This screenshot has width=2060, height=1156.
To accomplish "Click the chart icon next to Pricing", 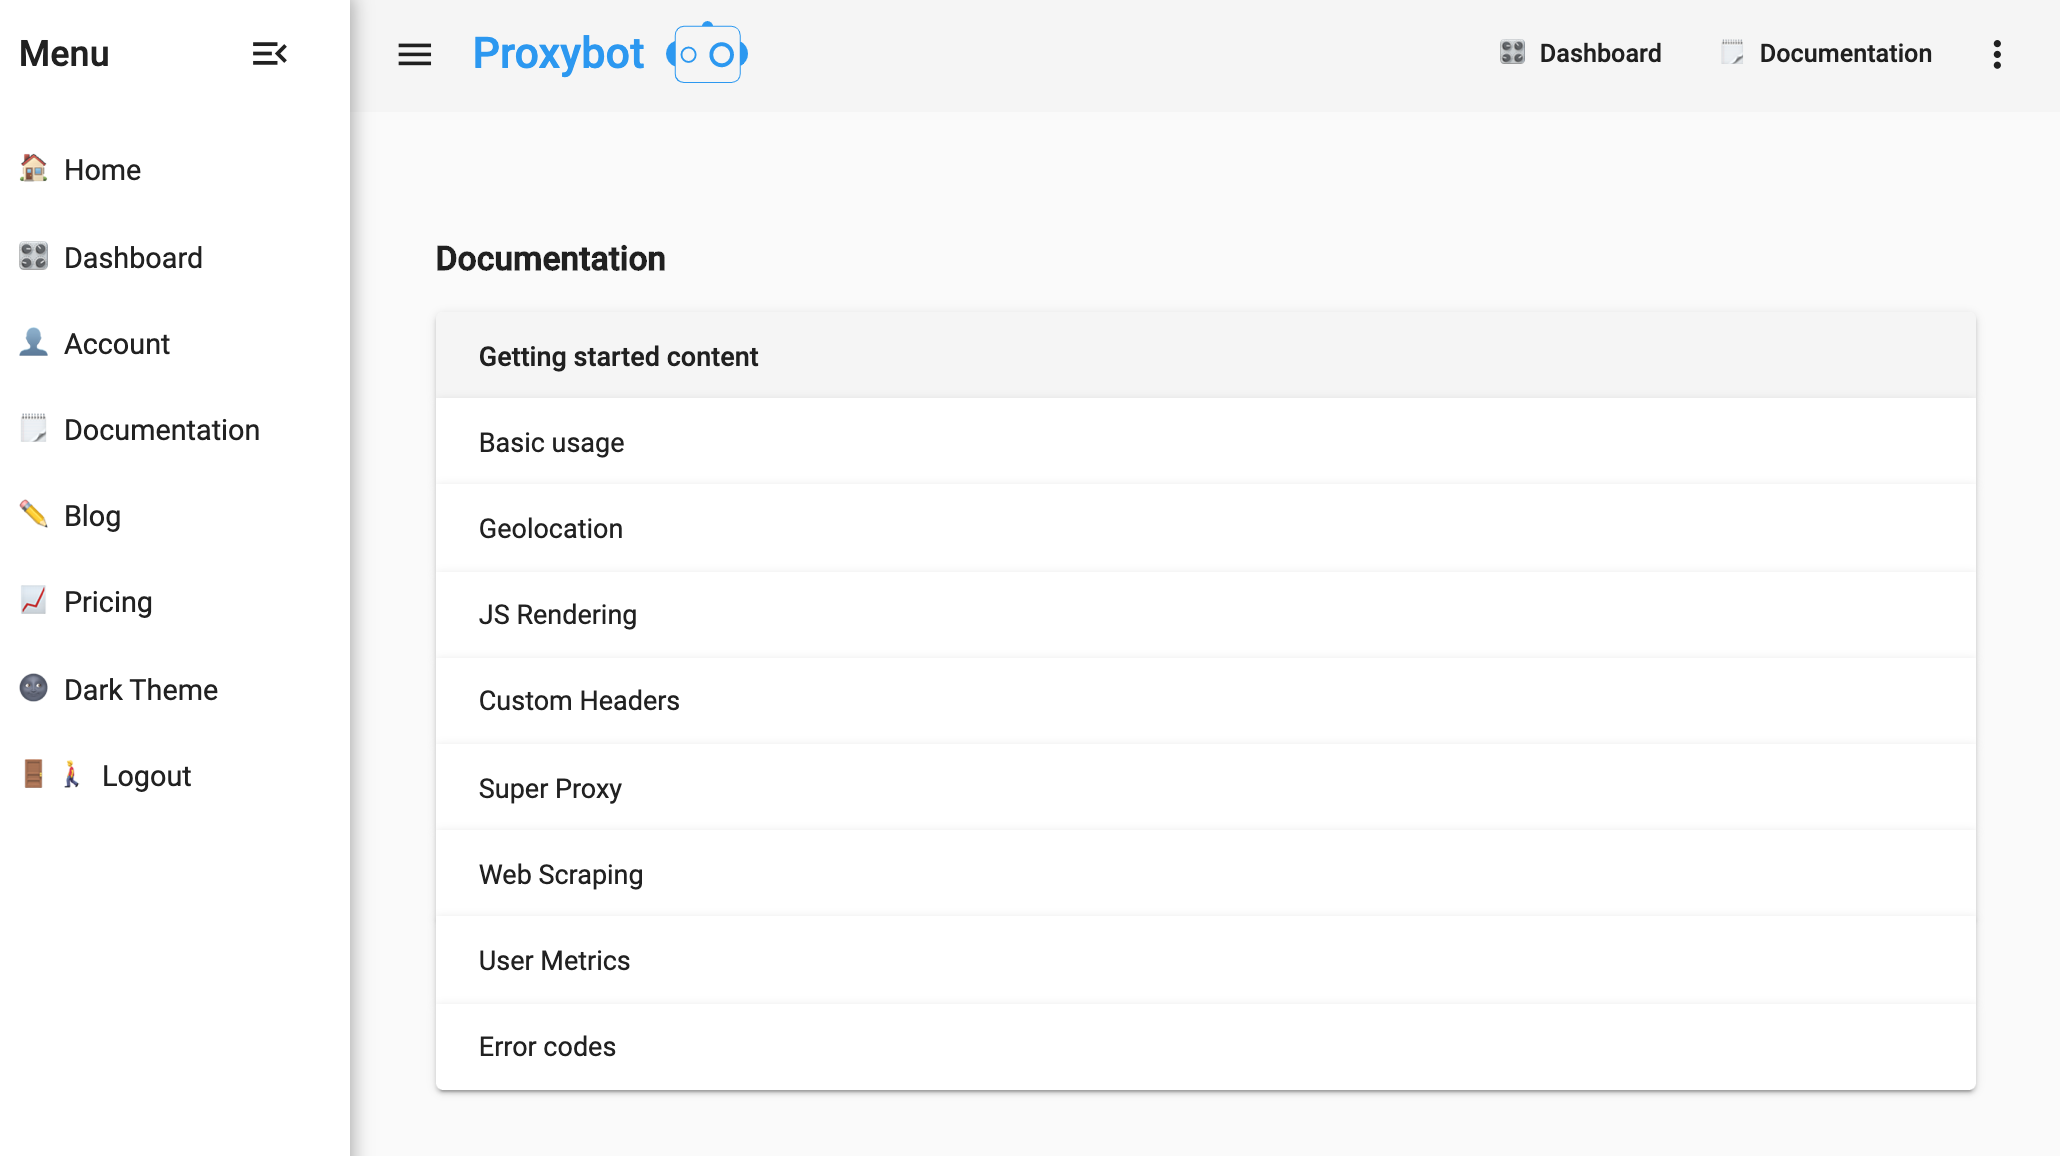I will [x=34, y=600].
